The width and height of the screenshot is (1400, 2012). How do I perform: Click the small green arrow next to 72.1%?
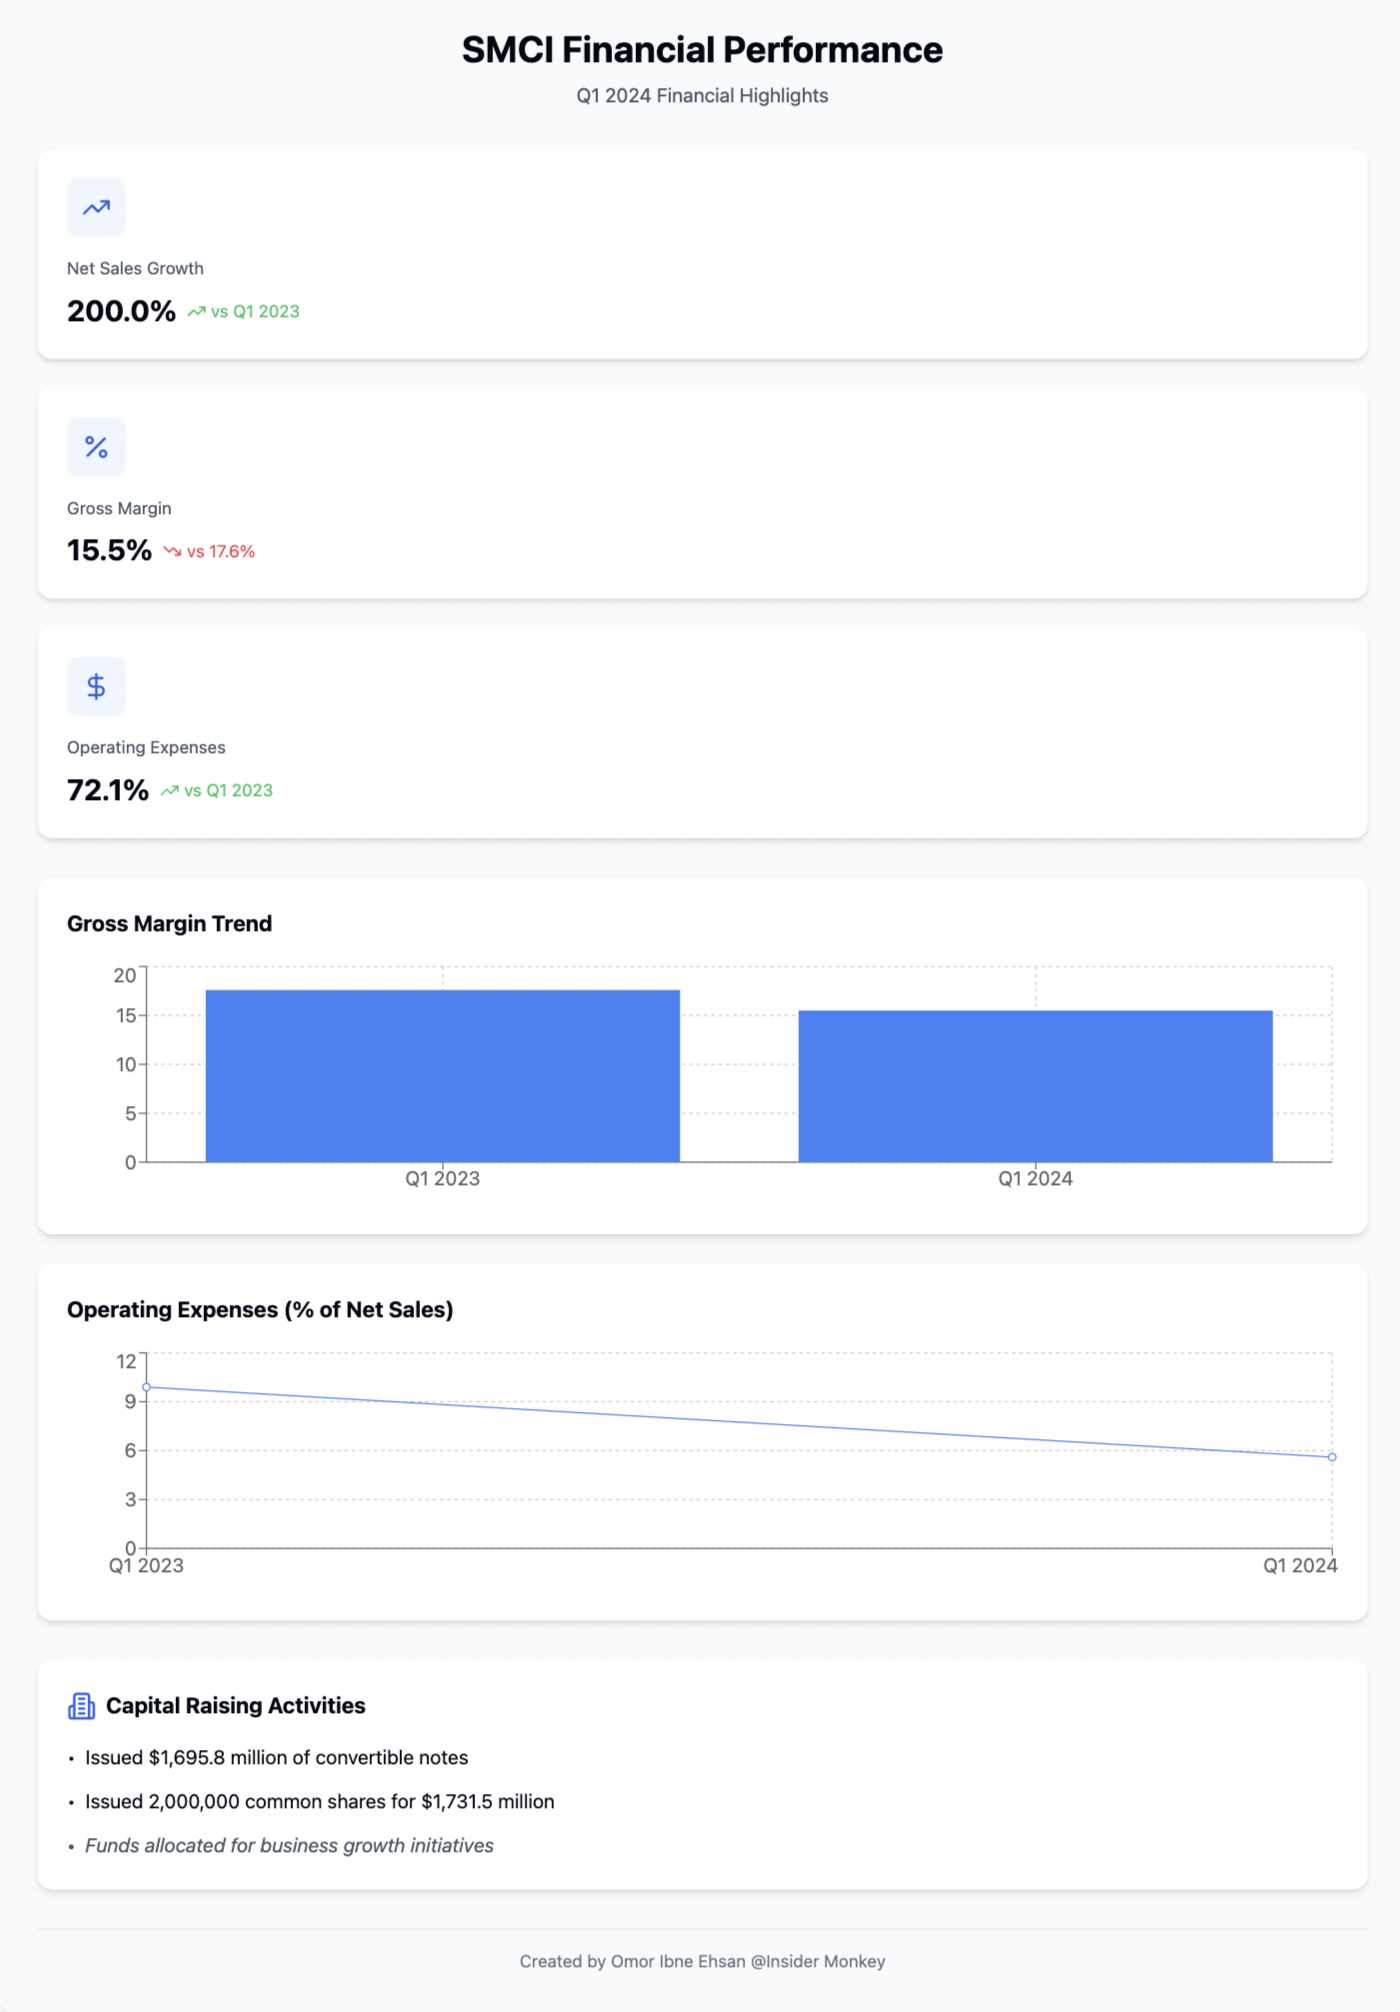(x=169, y=791)
